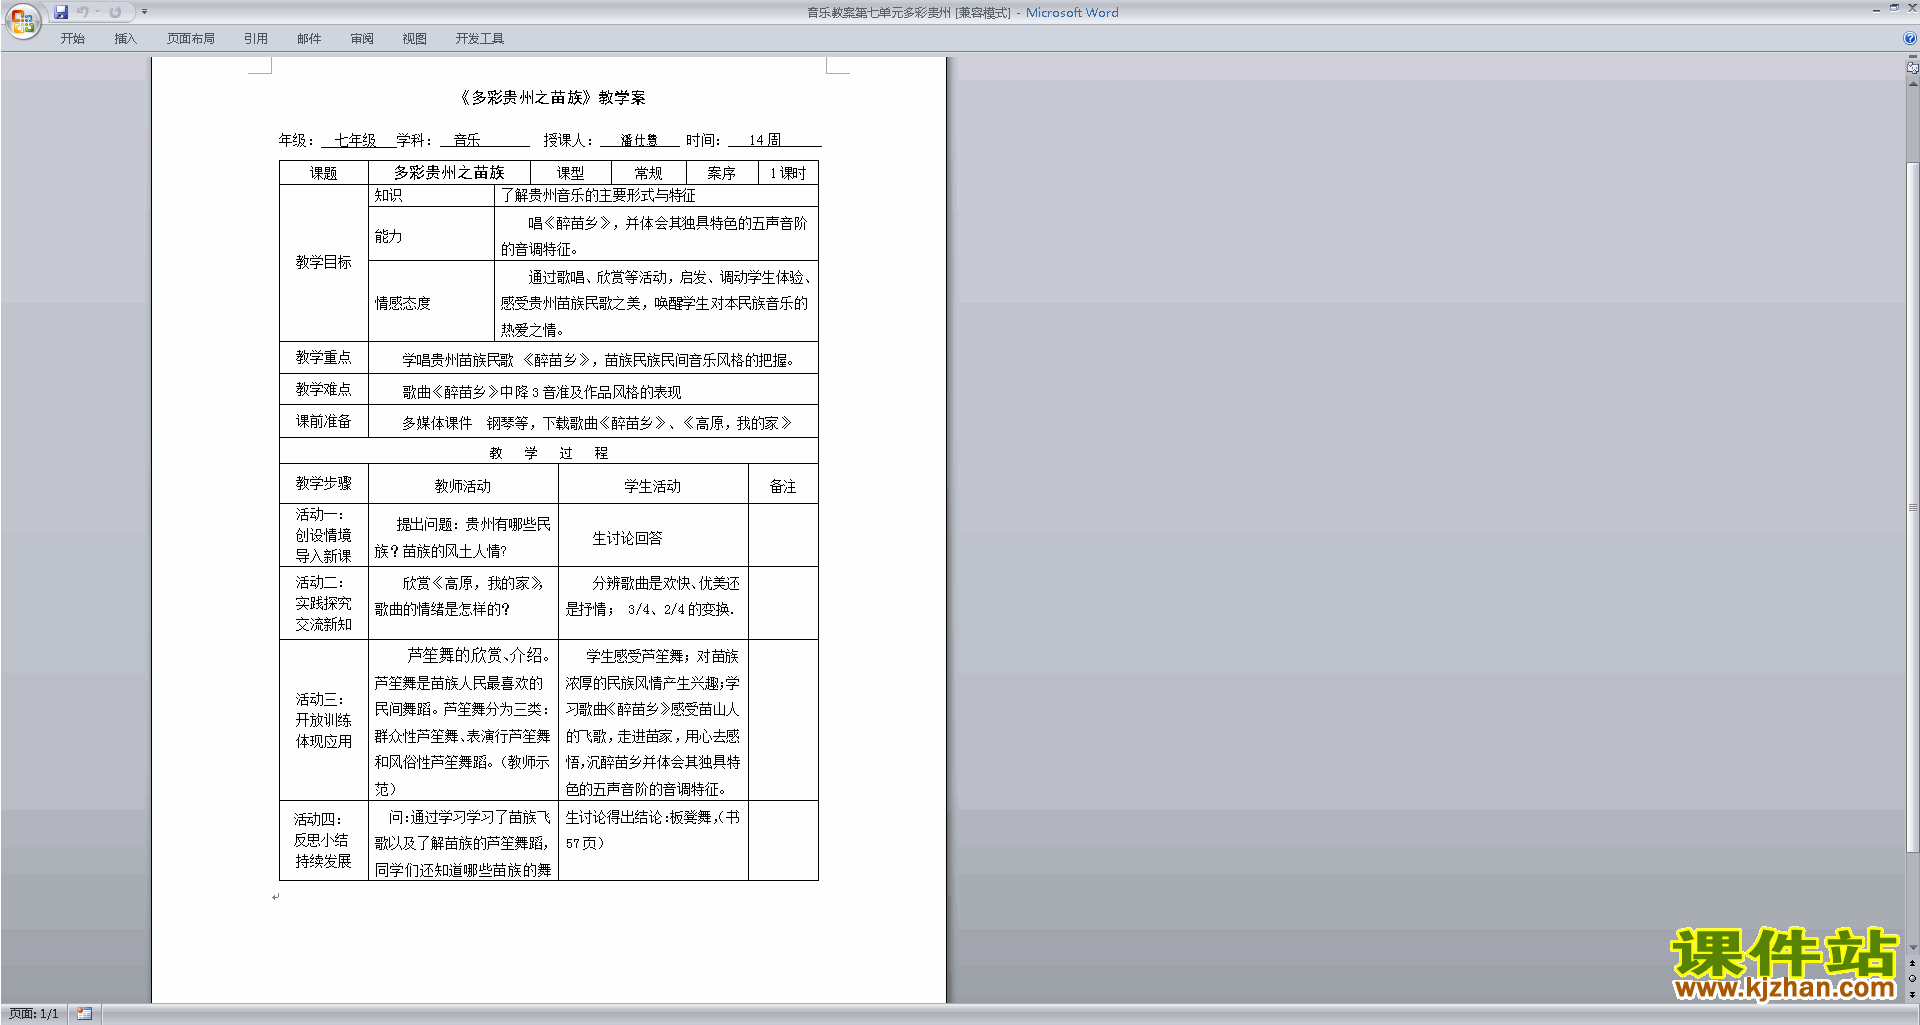Click the subject value 音乐
Viewport: 1920px width, 1025px height.
pos(467,140)
